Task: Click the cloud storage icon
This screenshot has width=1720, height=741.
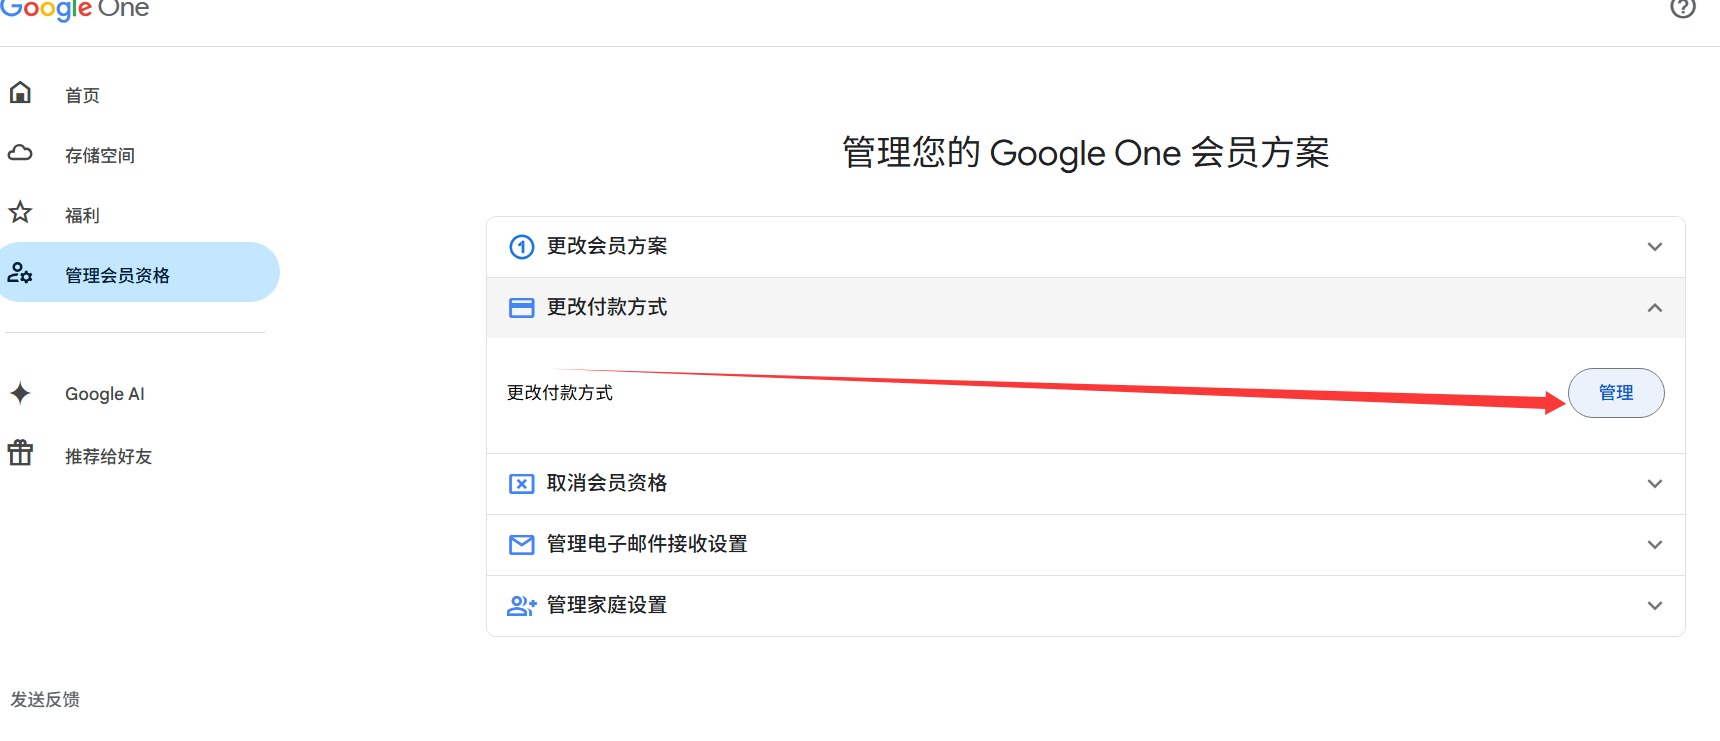Action: tap(20, 153)
